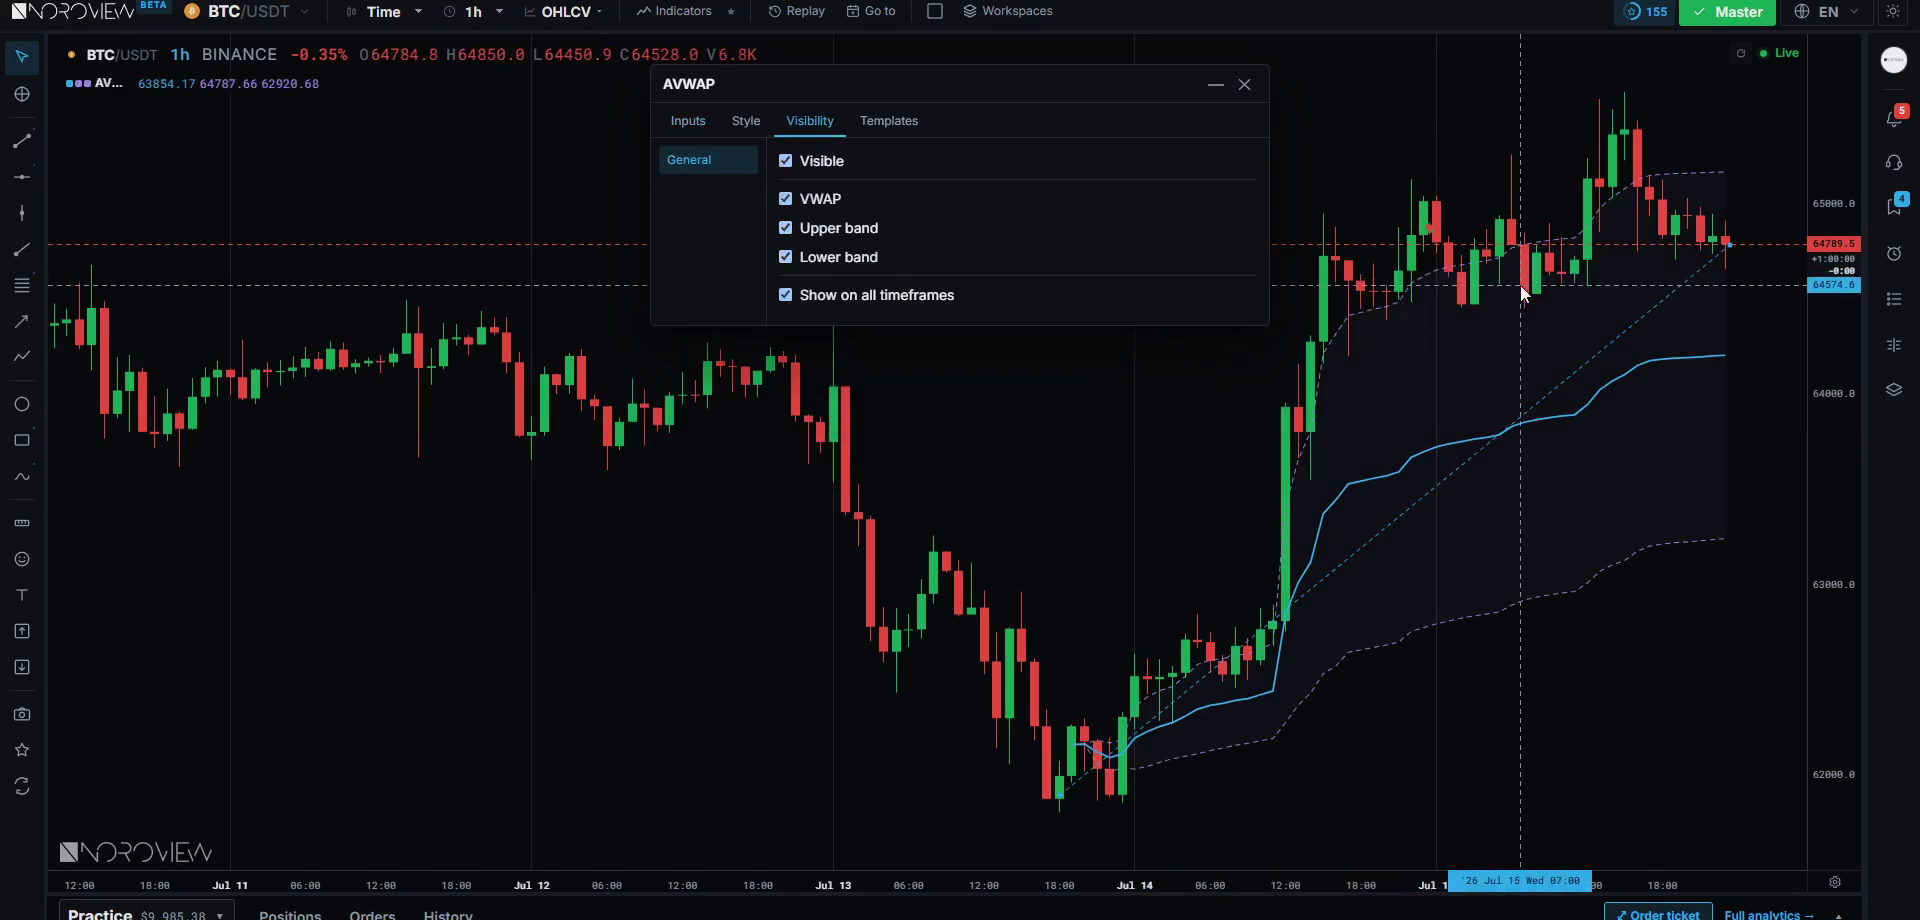Open the alarm clock panel
The width and height of the screenshot is (1920, 920).
tap(1894, 254)
